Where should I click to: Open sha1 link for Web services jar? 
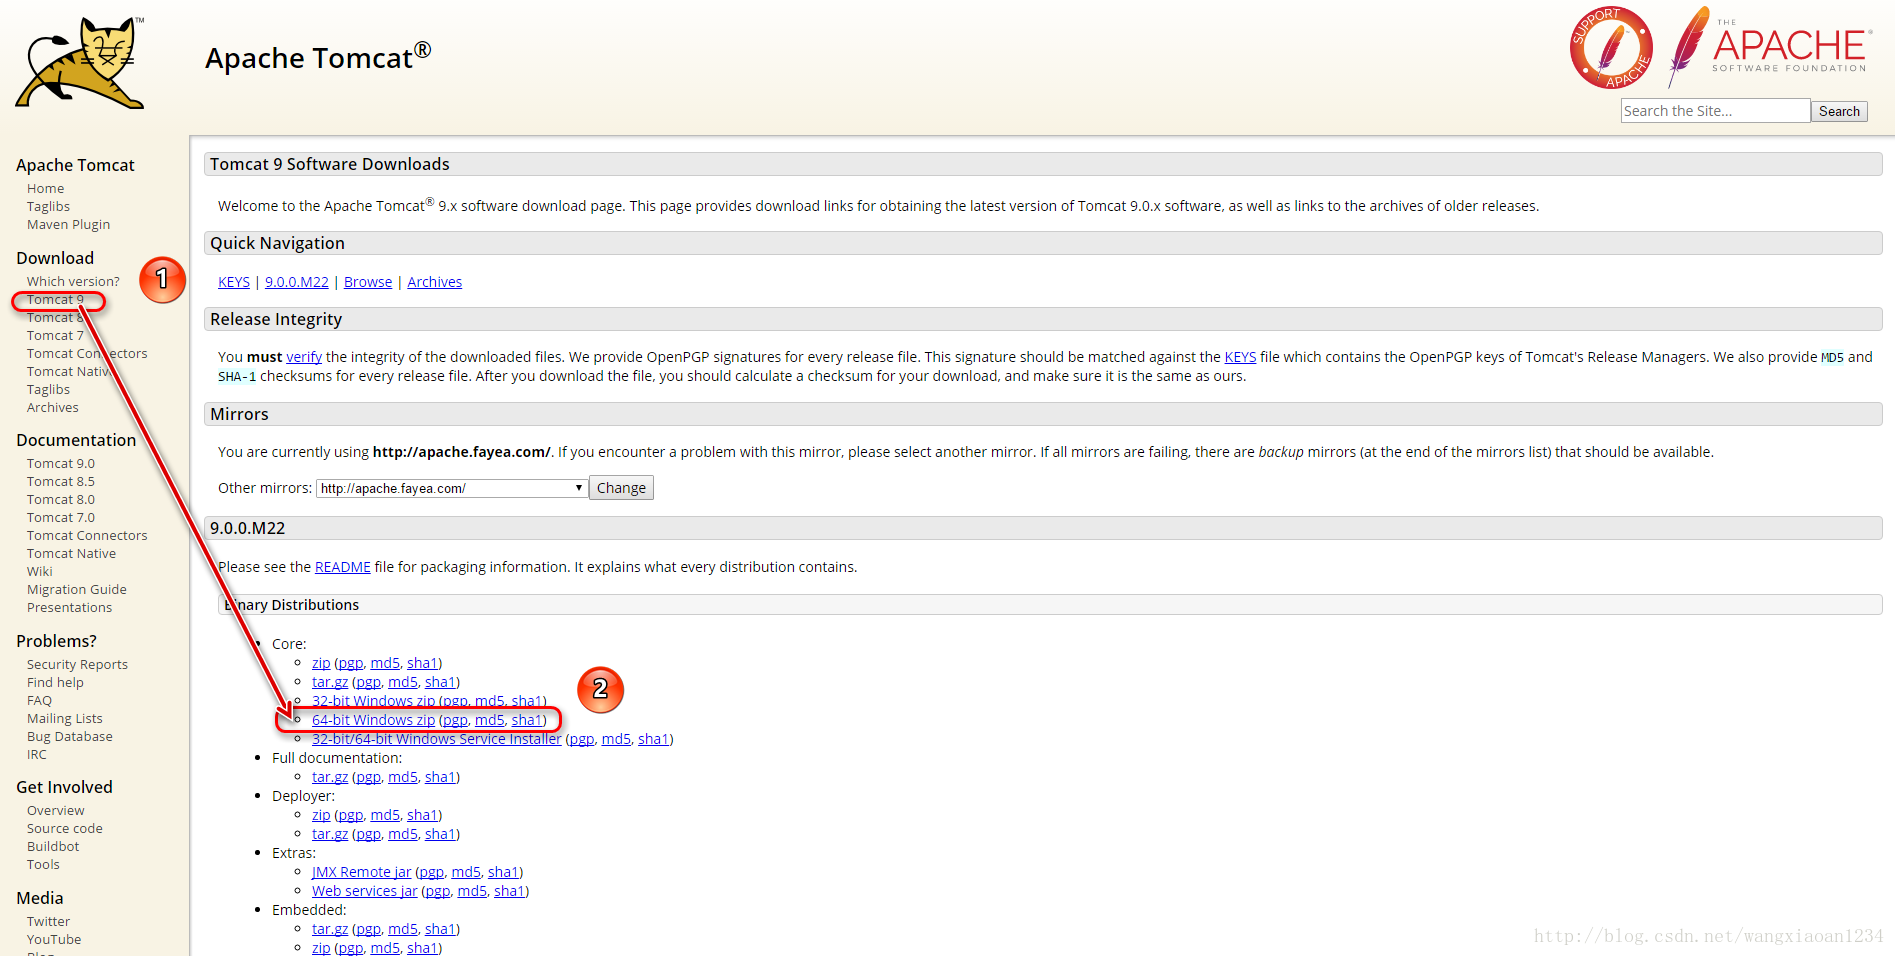pos(509,891)
